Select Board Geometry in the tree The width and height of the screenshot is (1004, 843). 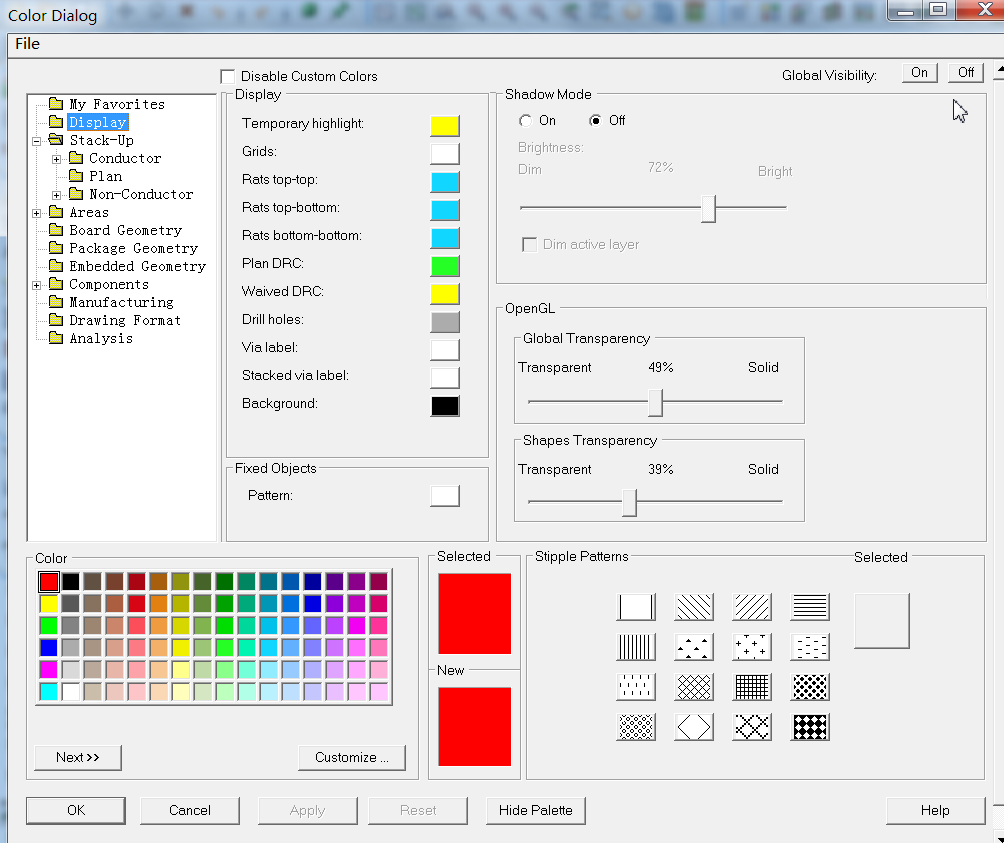click(x=125, y=230)
